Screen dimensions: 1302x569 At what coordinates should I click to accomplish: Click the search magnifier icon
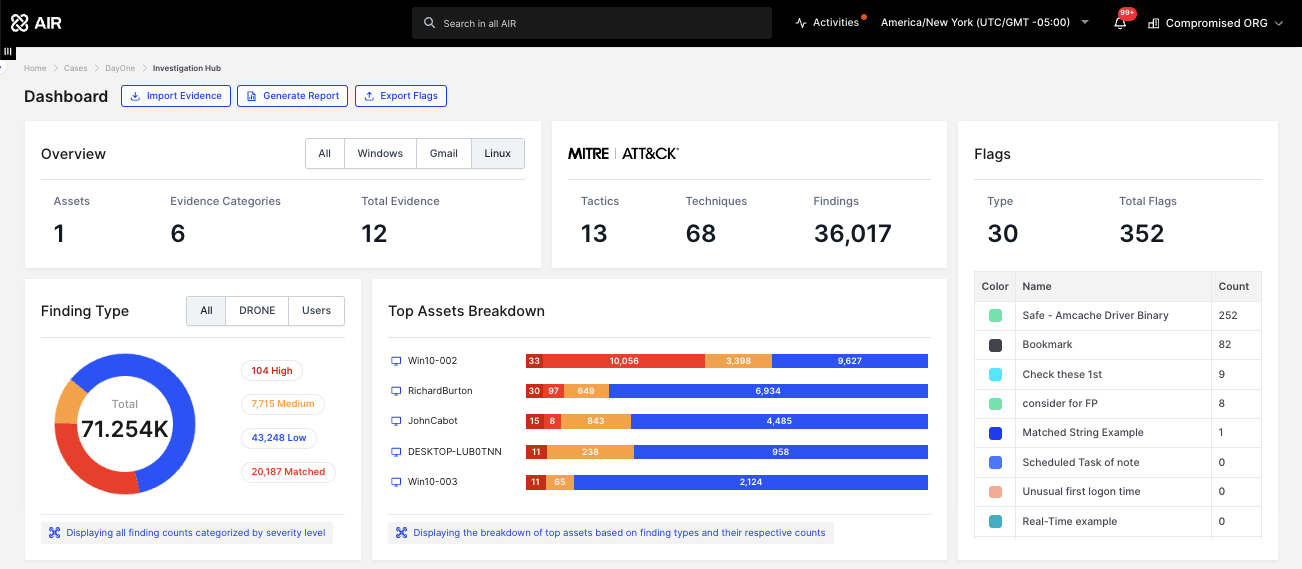(x=429, y=23)
